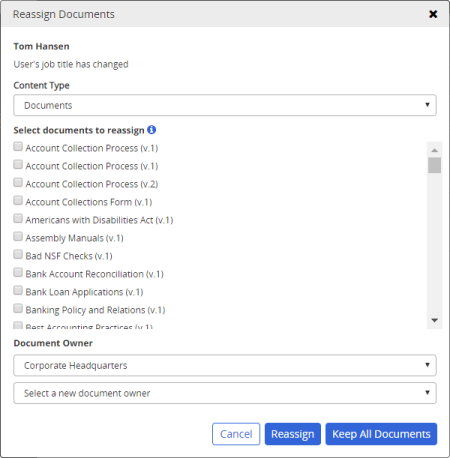Click the Cancel button
Viewport: 450px width, 458px height.
point(236,434)
